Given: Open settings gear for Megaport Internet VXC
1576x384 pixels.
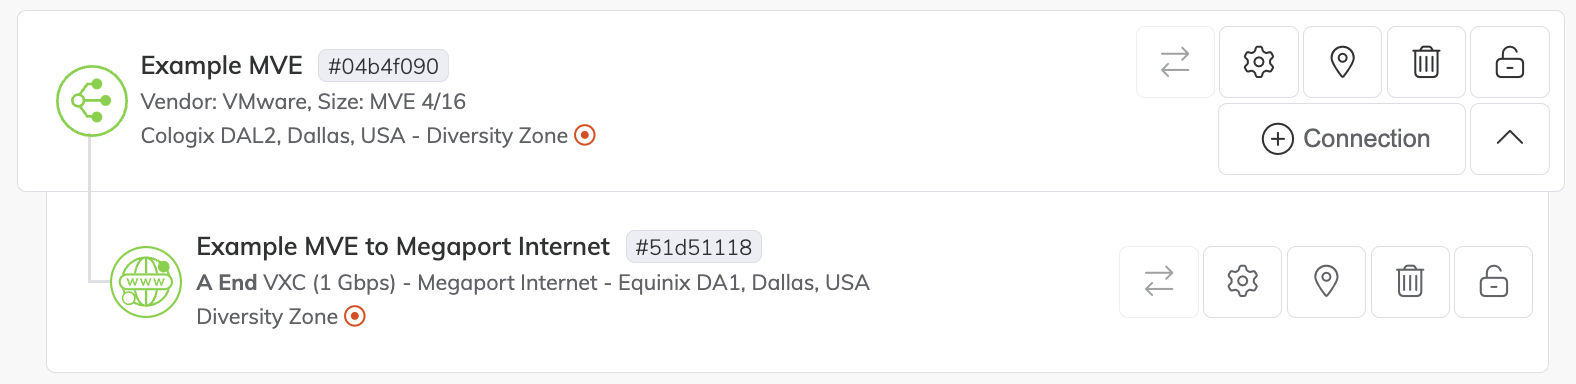Looking at the screenshot, I should [1242, 281].
